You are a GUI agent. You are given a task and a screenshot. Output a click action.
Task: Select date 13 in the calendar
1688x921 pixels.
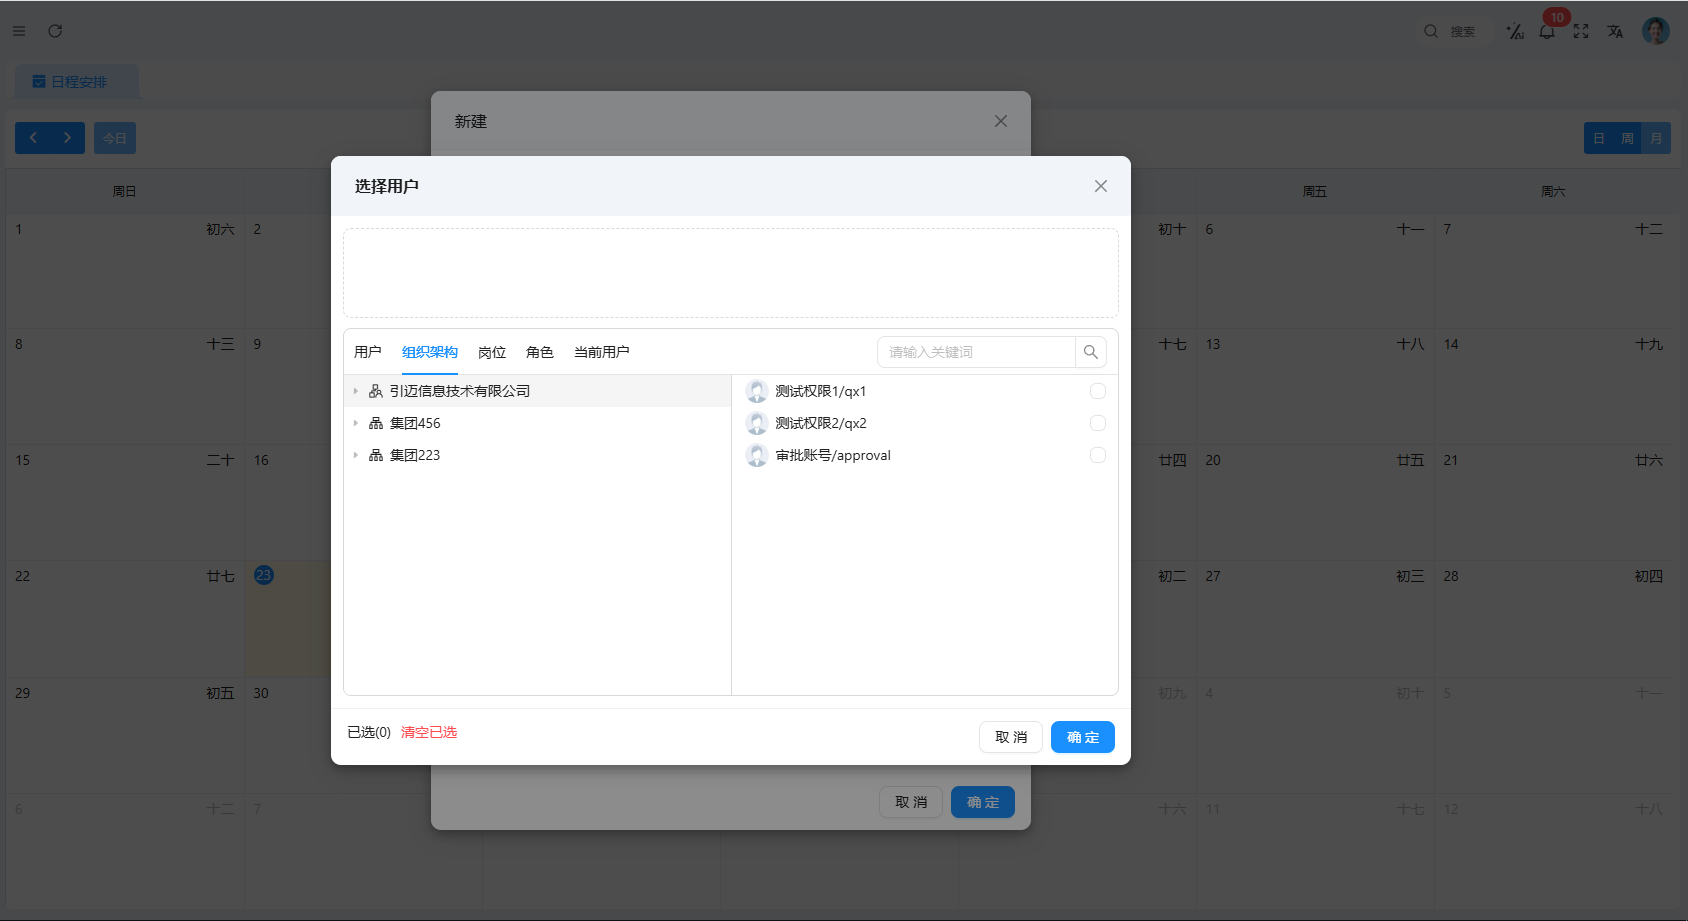(1213, 344)
